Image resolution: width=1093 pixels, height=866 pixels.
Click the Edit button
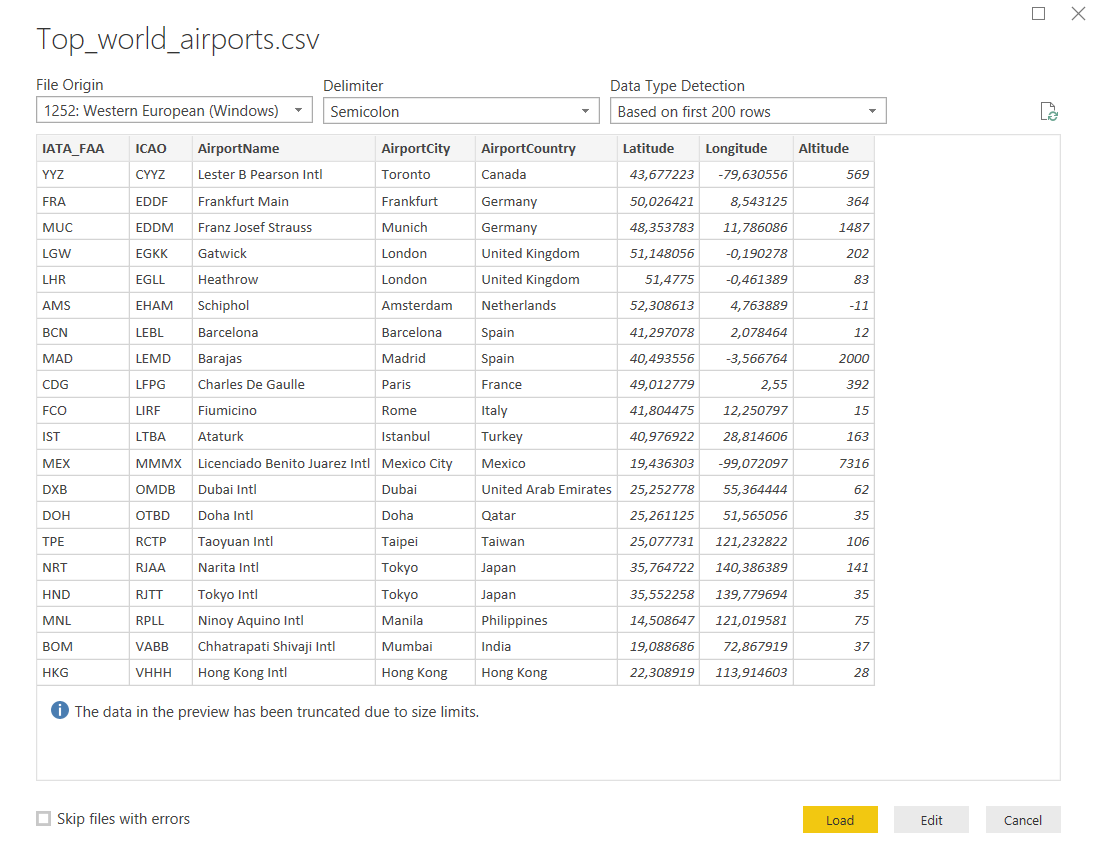click(x=931, y=819)
